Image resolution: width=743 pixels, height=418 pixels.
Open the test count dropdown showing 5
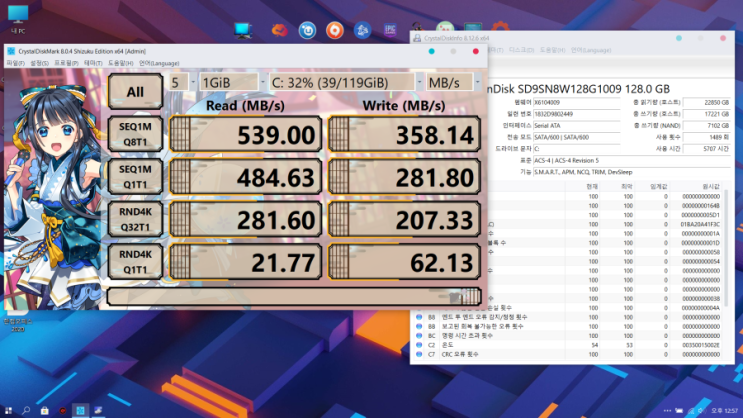click(x=183, y=82)
